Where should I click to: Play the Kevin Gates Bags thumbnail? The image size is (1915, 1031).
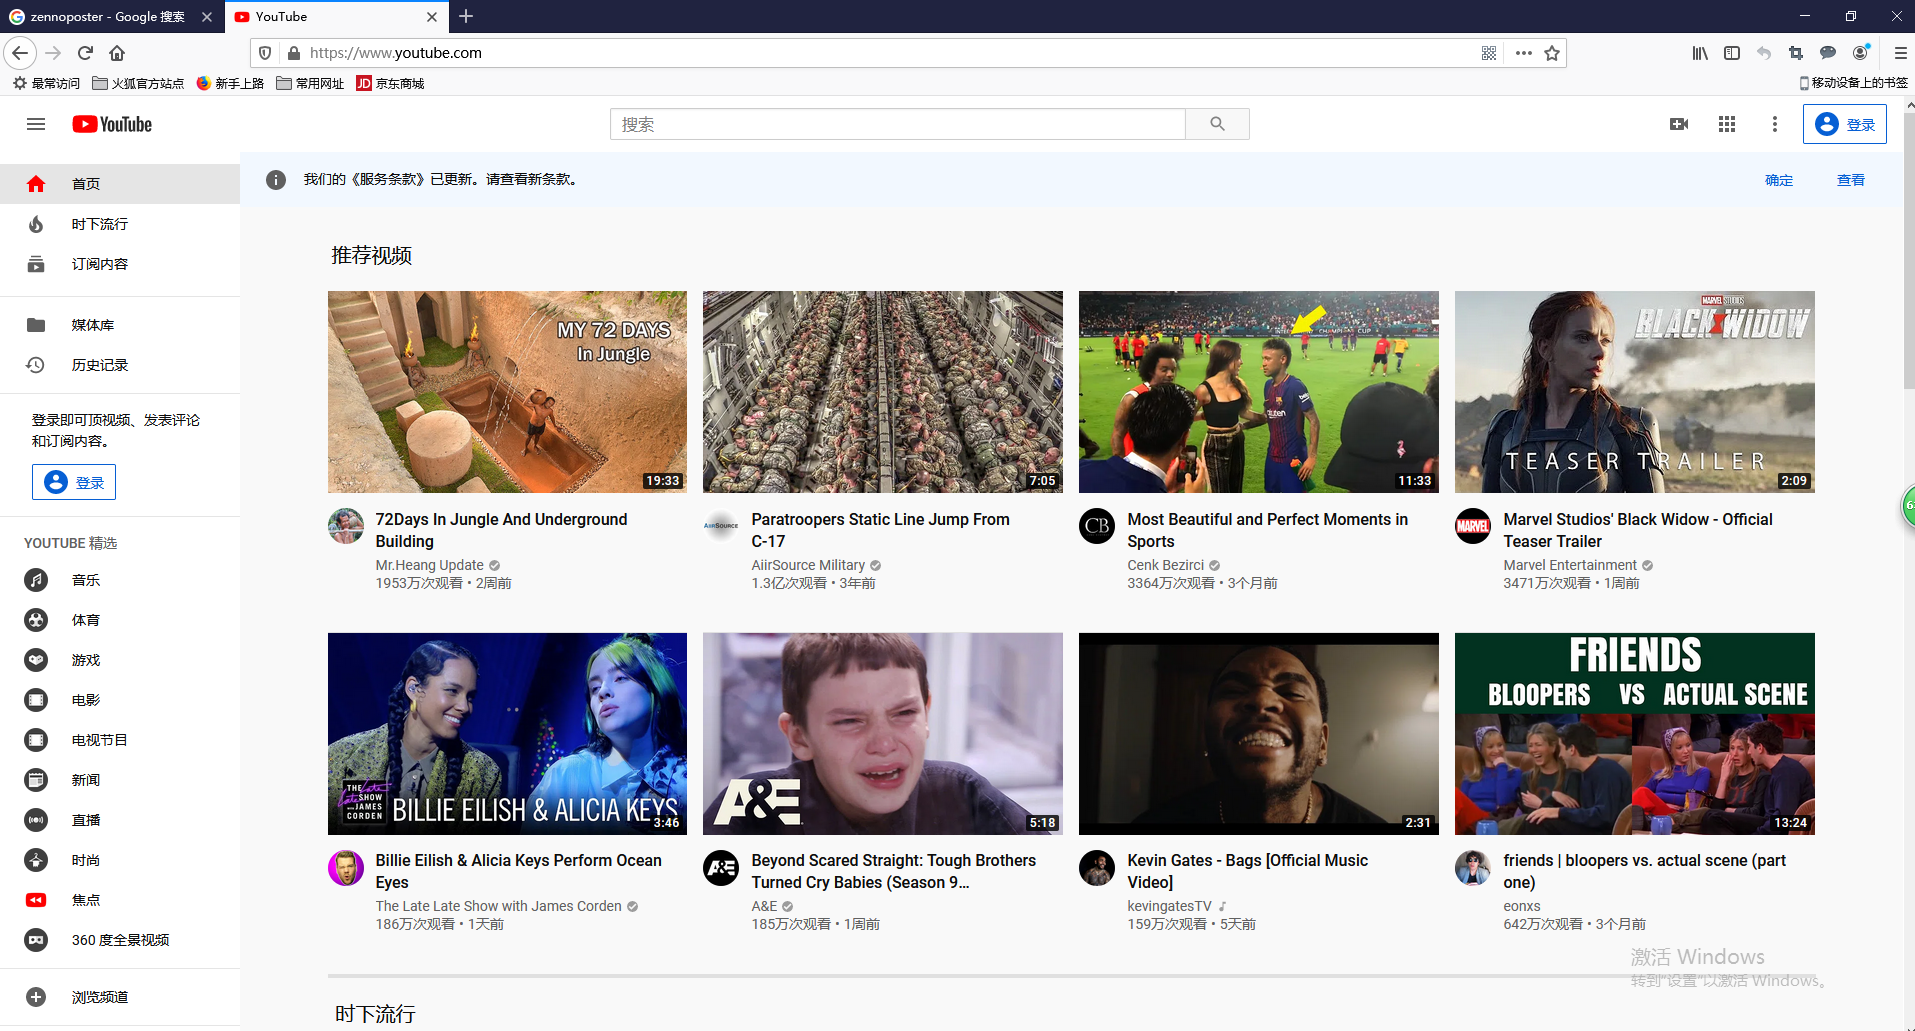(x=1259, y=733)
